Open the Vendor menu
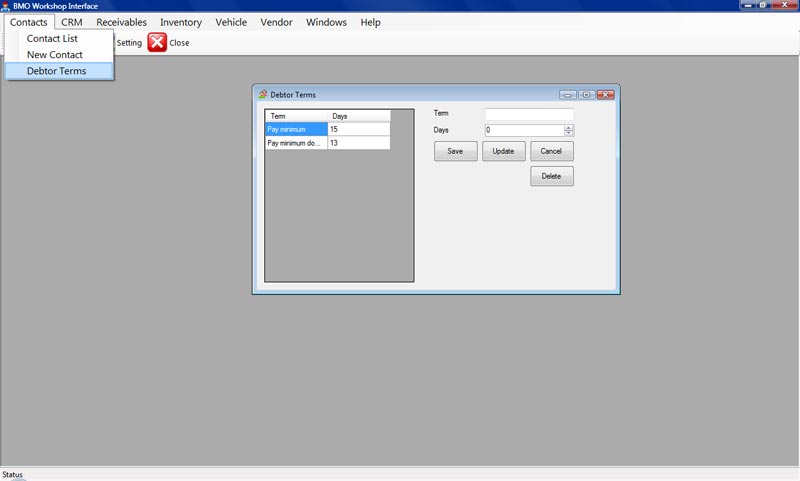The width and height of the screenshot is (800, 481). [276, 22]
